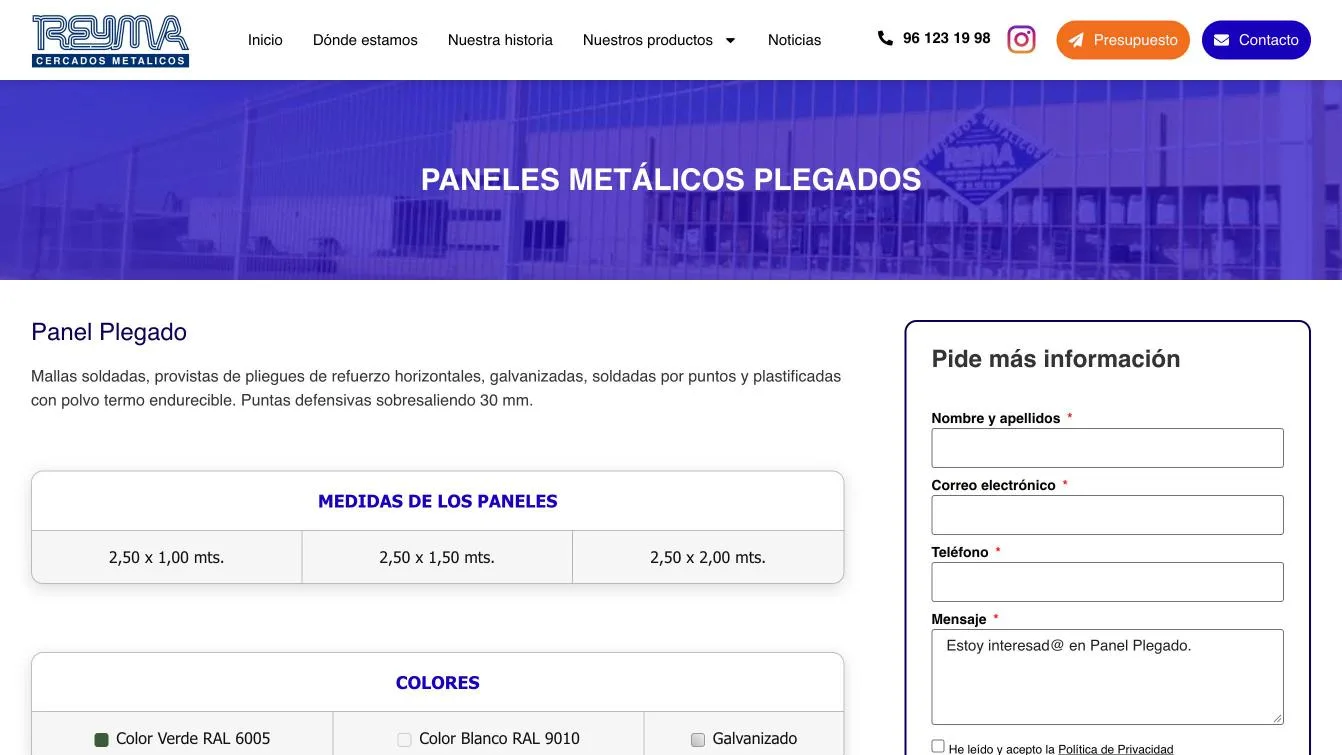Click into the Mensaje text area
The width and height of the screenshot is (1342, 755).
[x=1107, y=677]
